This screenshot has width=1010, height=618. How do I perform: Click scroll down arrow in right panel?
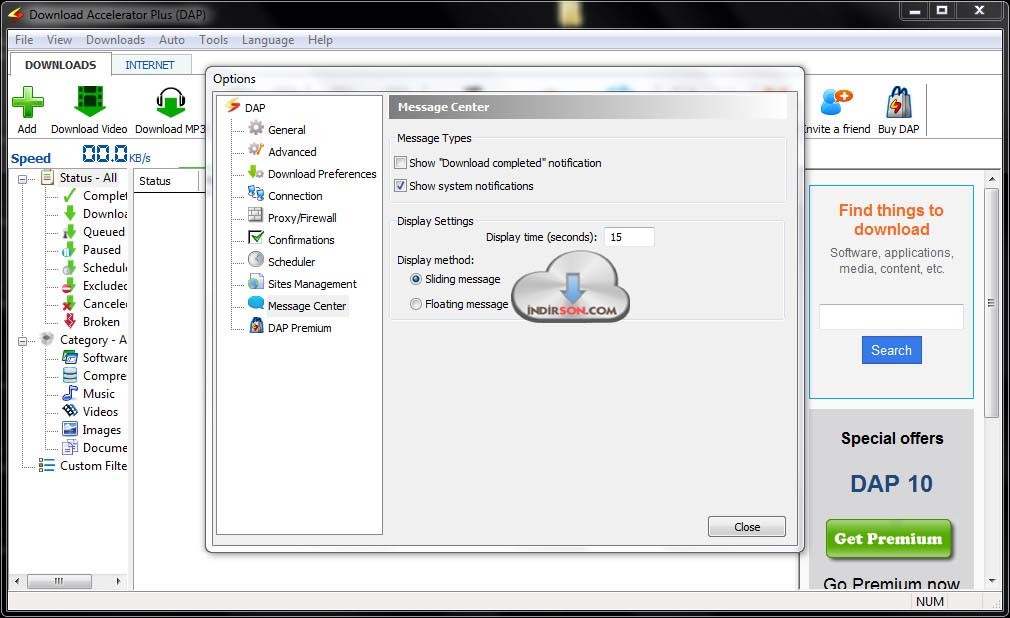[x=991, y=581]
